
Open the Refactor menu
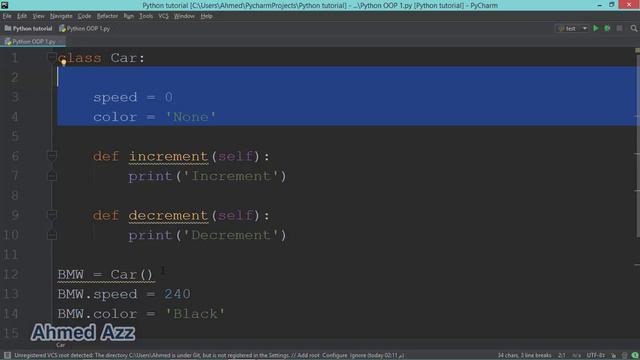107,16
